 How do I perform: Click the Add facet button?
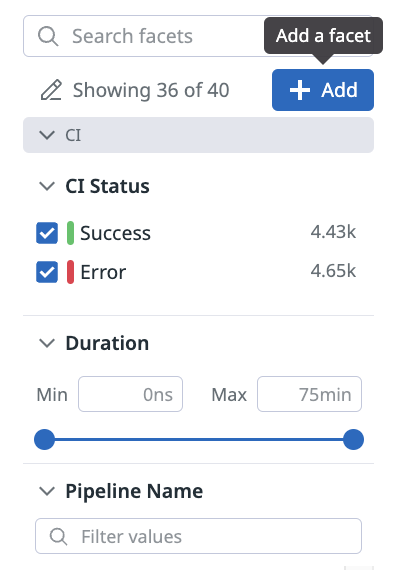click(323, 90)
